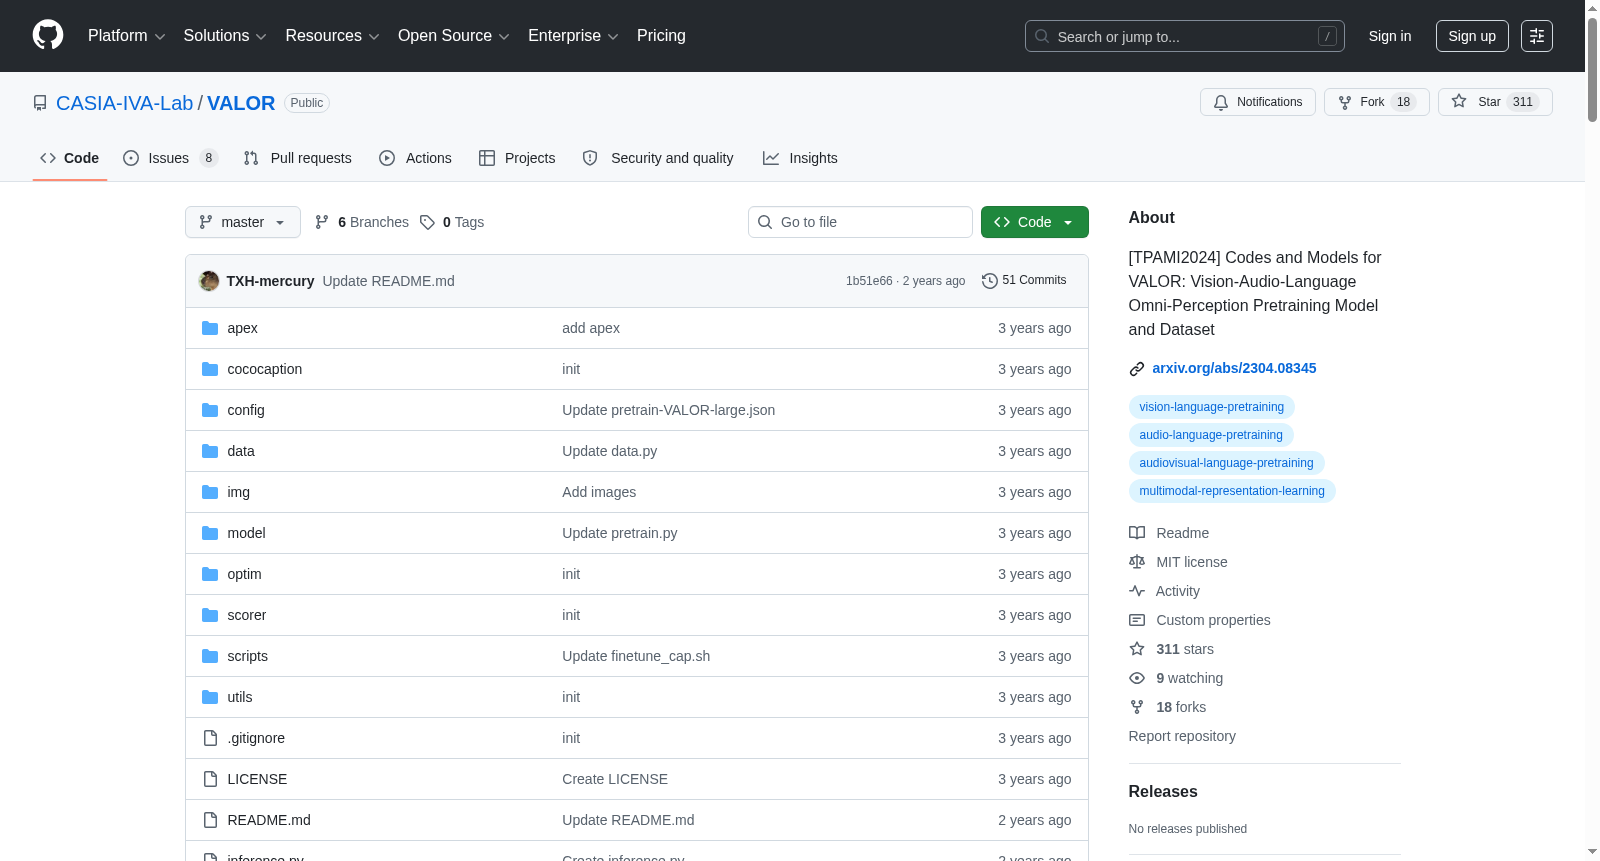View the 51 Commits history
1600x861 pixels.
click(x=1024, y=281)
